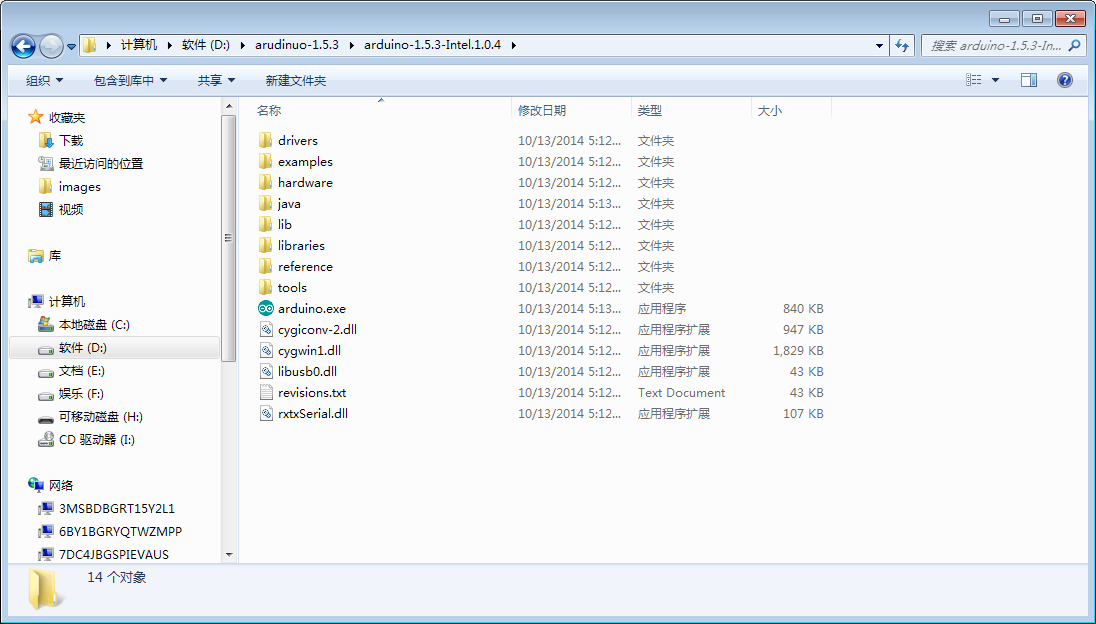Click 1,829 KB size of cygwin1.dll
The image size is (1096, 624).
click(798, 350)
